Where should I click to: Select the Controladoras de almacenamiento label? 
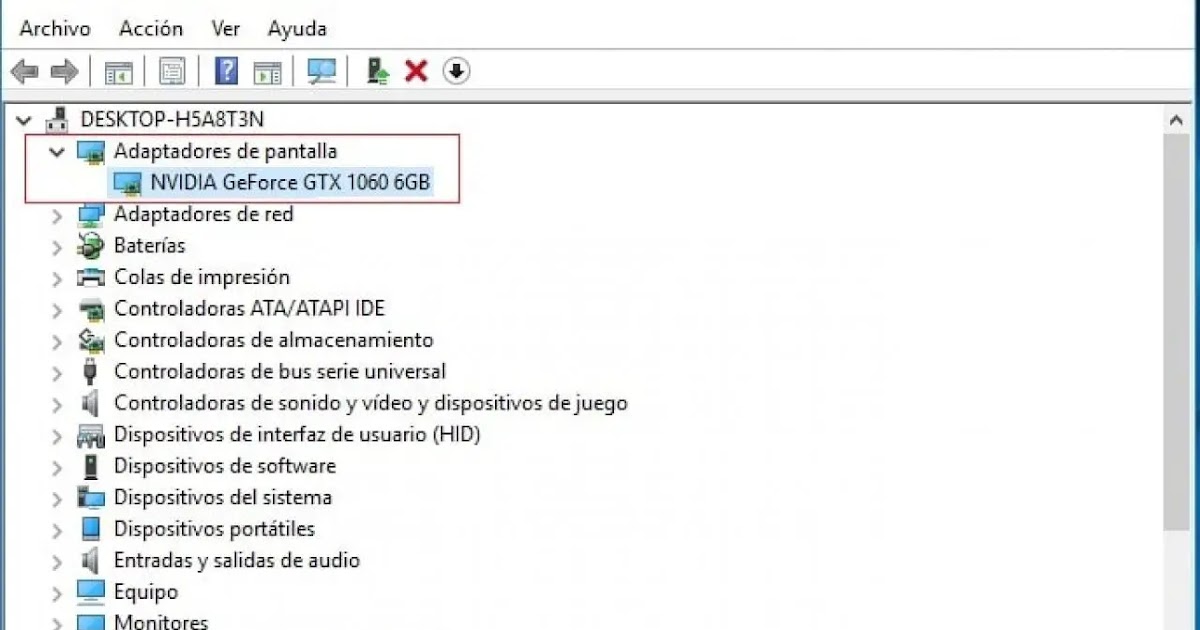coord(274,340)
